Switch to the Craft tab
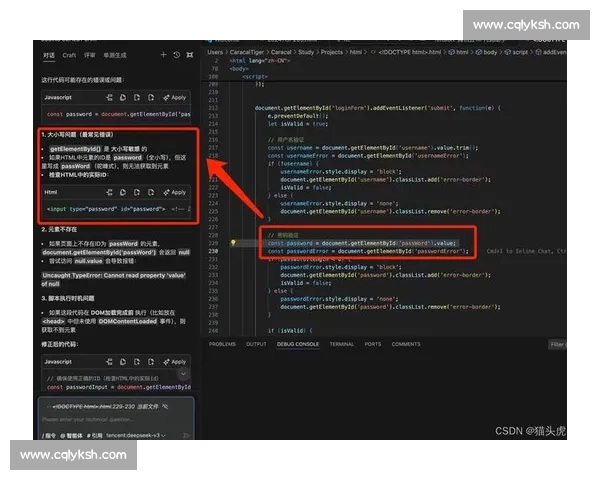 pos(69,55)
